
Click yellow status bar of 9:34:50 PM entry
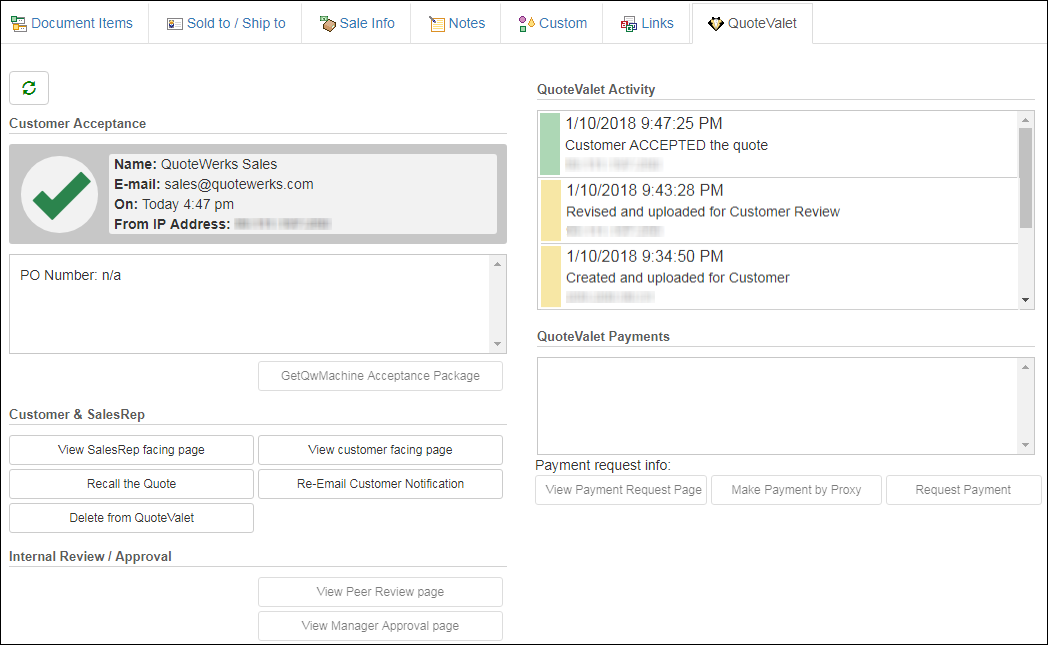550,276
